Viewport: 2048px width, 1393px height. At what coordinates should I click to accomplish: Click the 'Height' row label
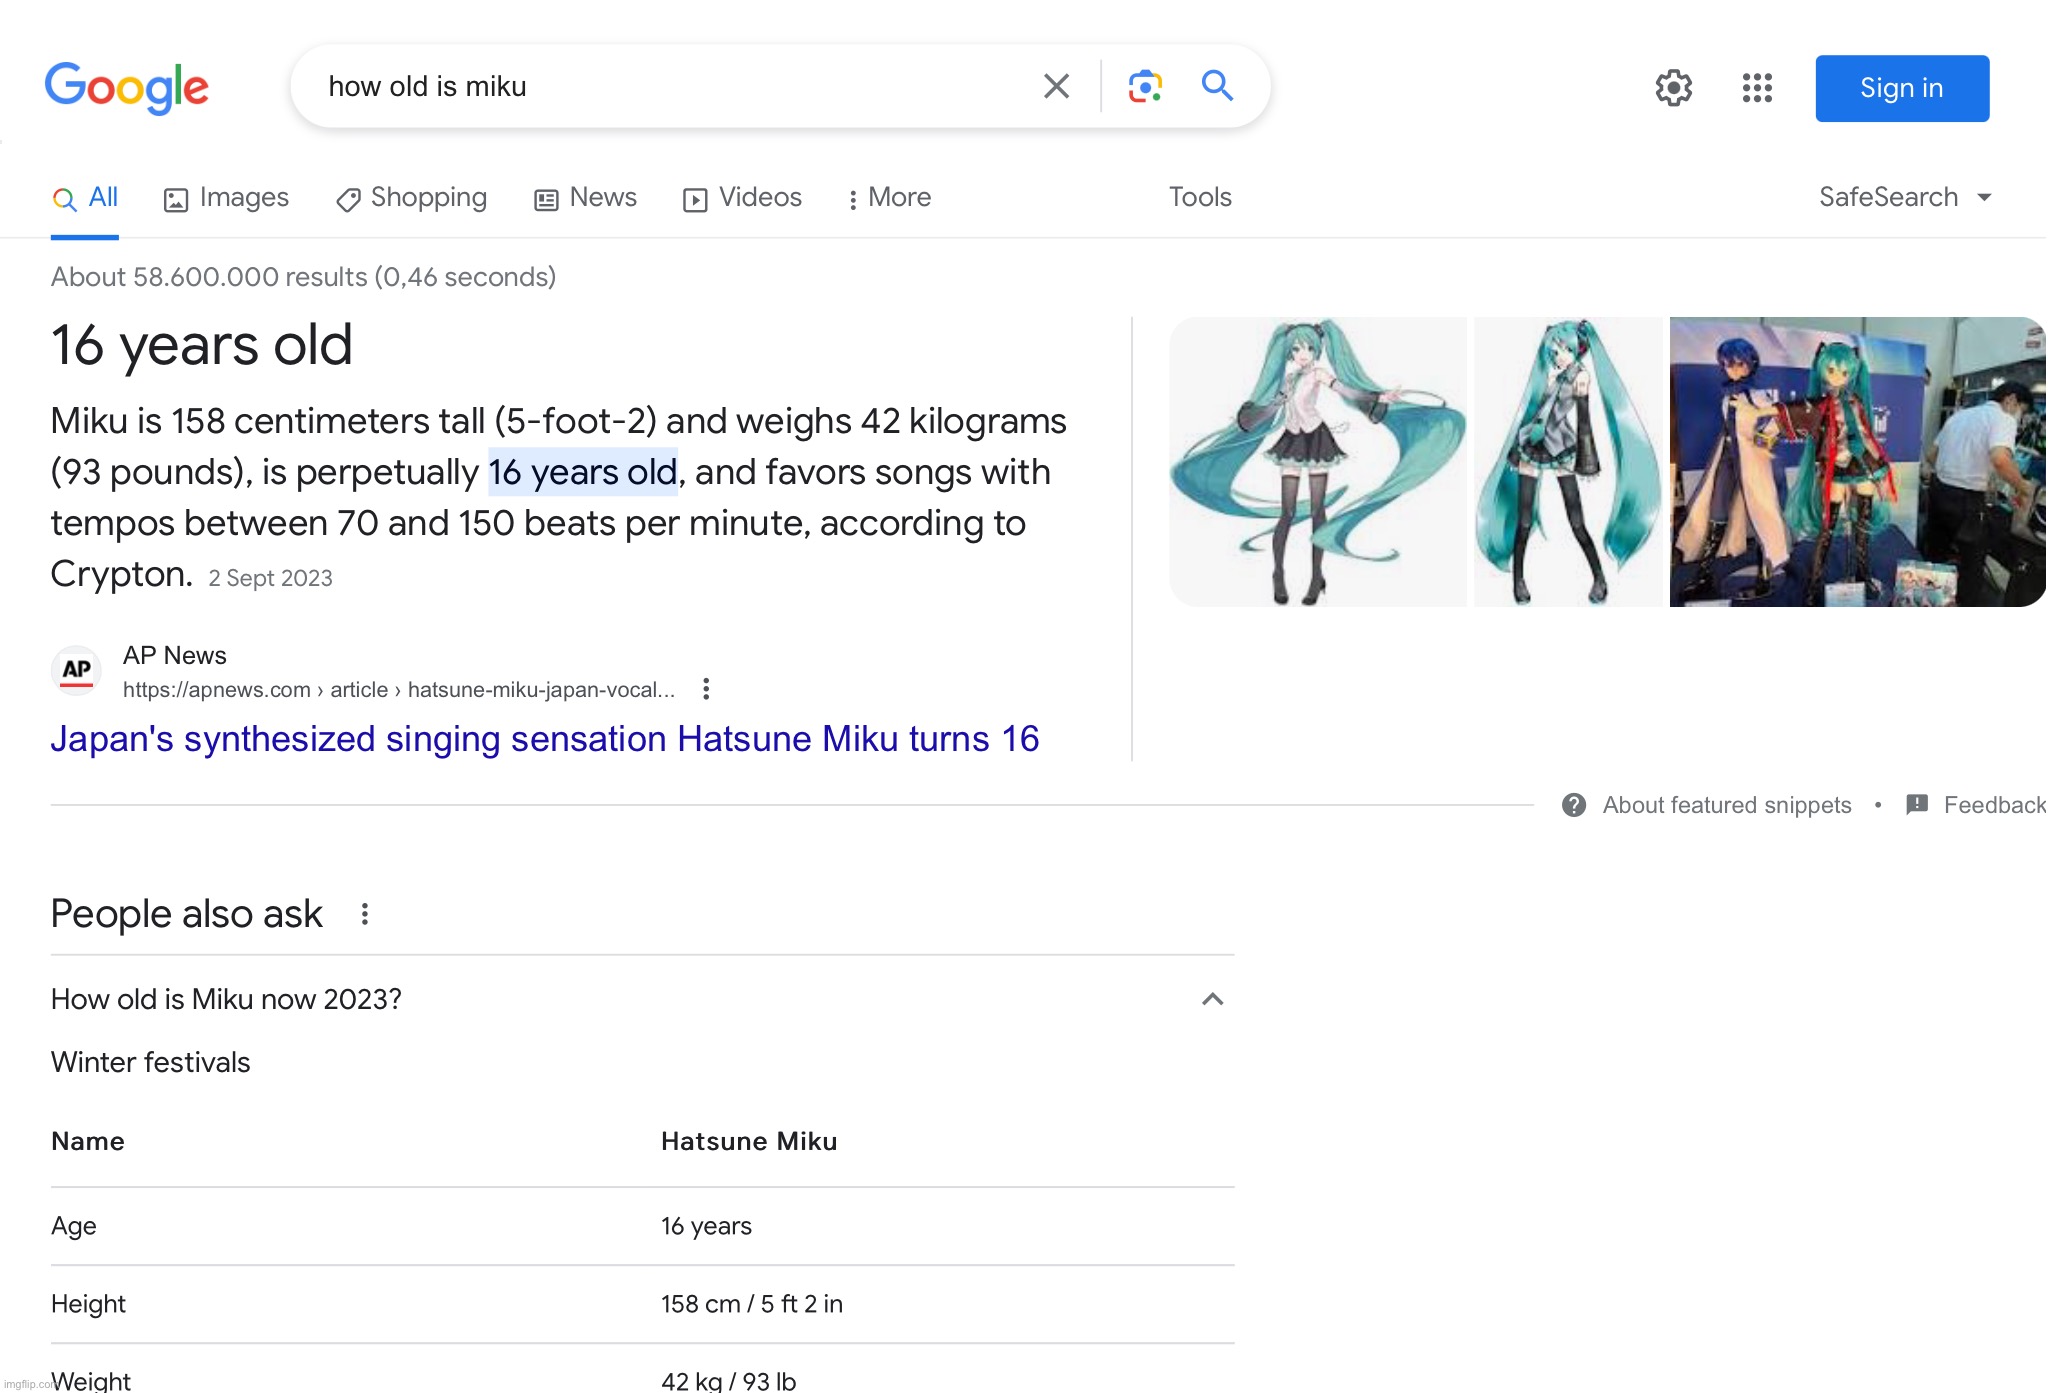(x=88, y=1304)
